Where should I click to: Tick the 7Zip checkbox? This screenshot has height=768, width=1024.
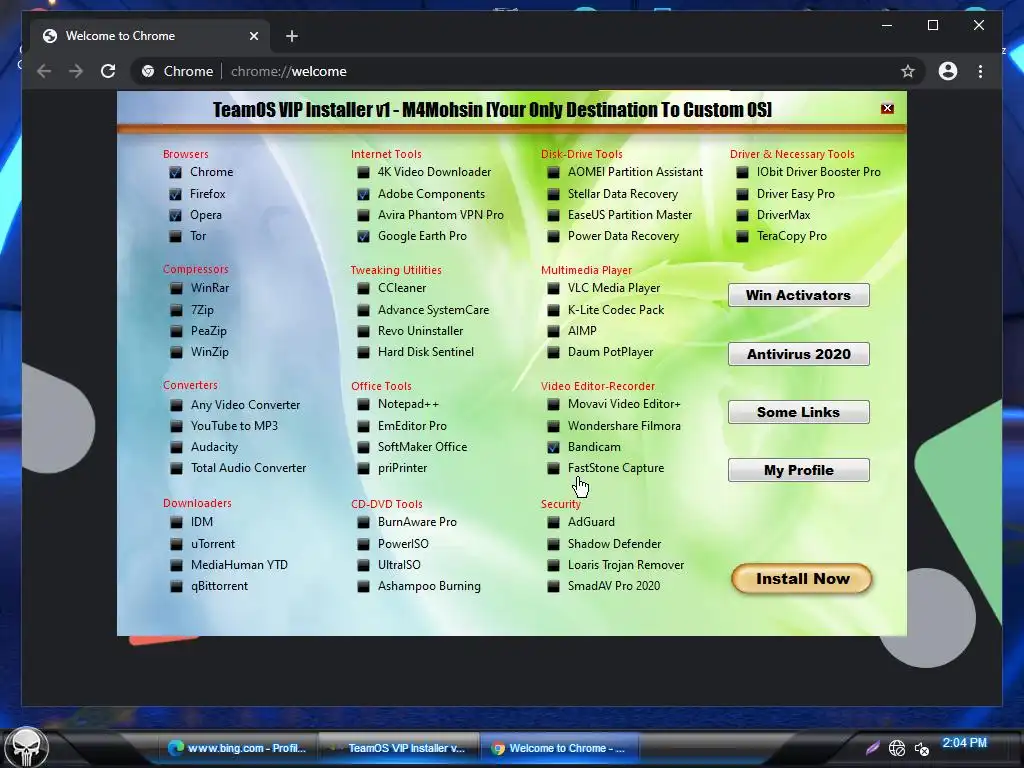176,310
